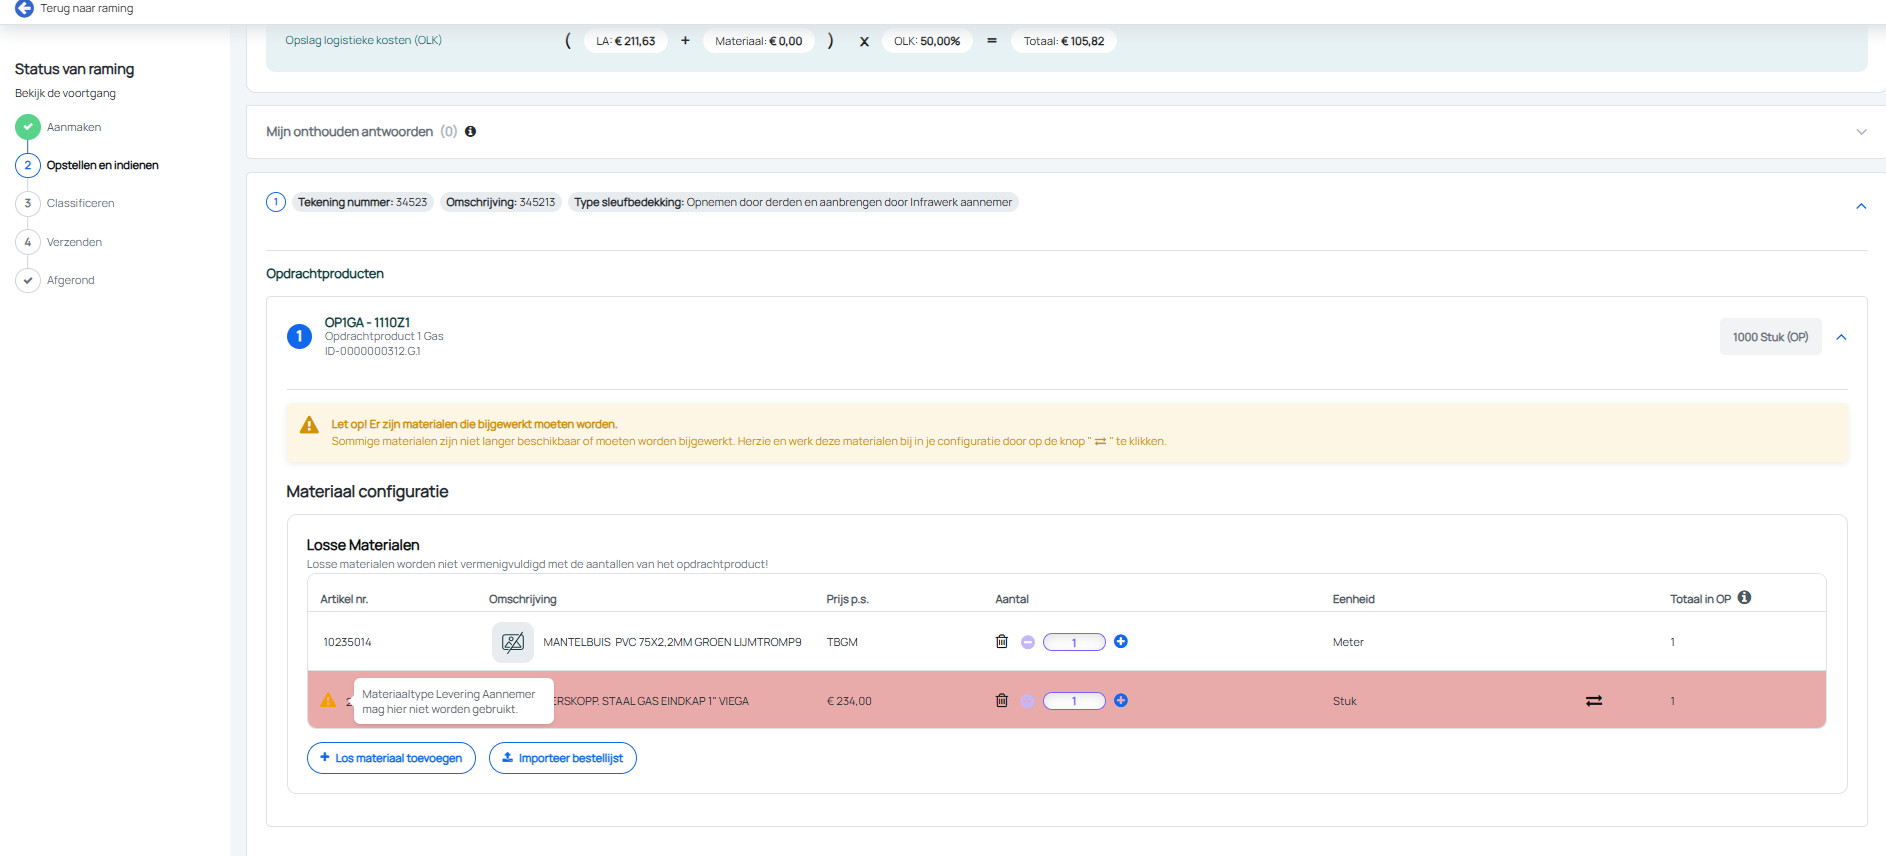Screen dimensions: 1886x856
Task: Click the circled 1 icon before Tekening nummer
Action: 276,202
